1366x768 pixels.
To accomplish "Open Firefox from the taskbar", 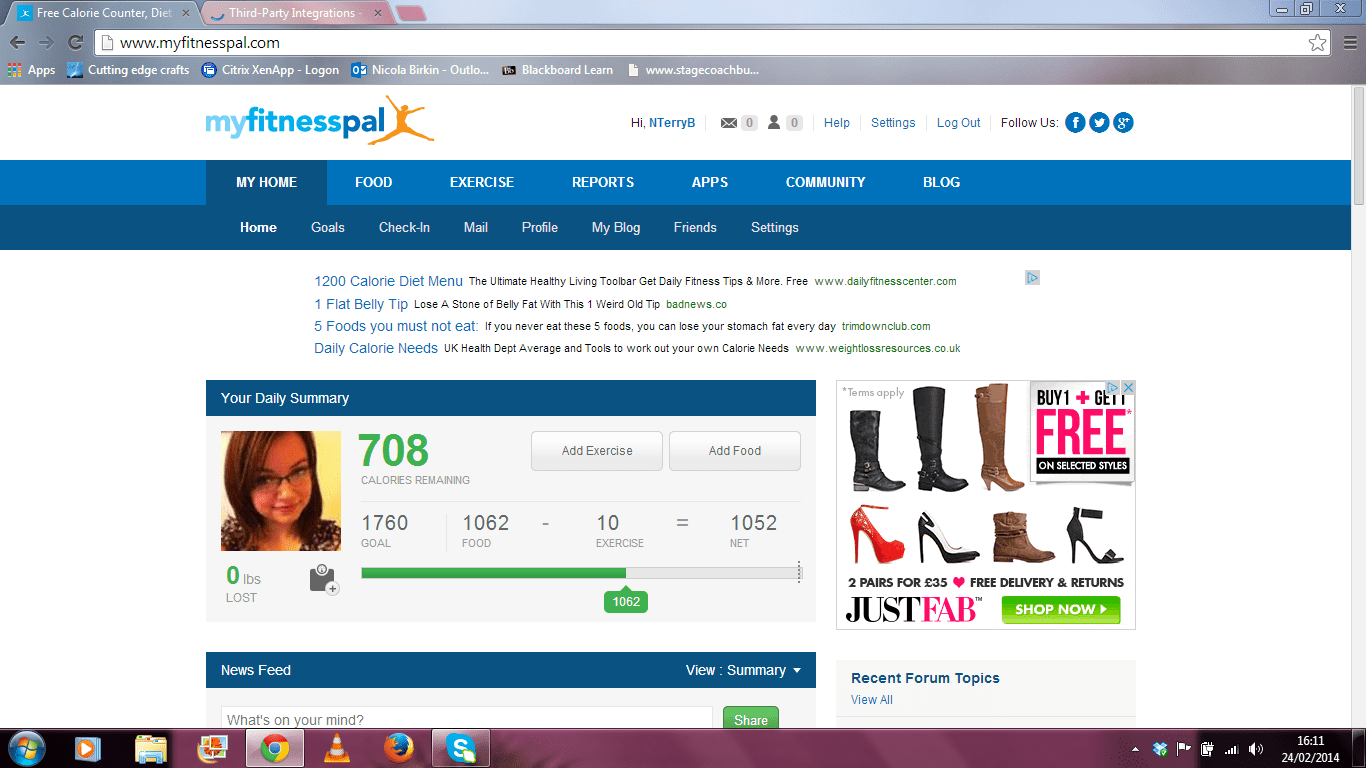I will pyautogui.click(x=399, y=747).
